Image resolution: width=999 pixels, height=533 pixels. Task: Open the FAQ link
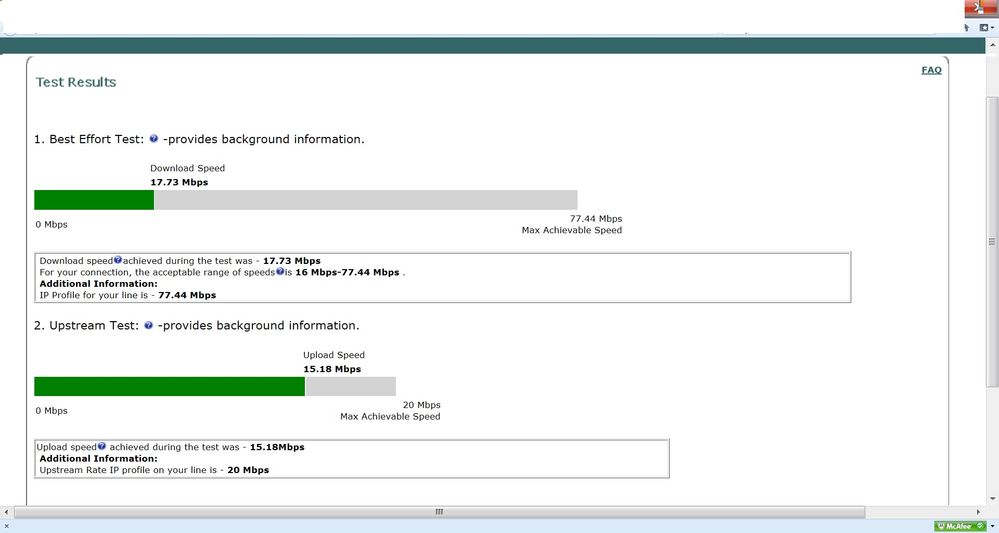(931, 70)
